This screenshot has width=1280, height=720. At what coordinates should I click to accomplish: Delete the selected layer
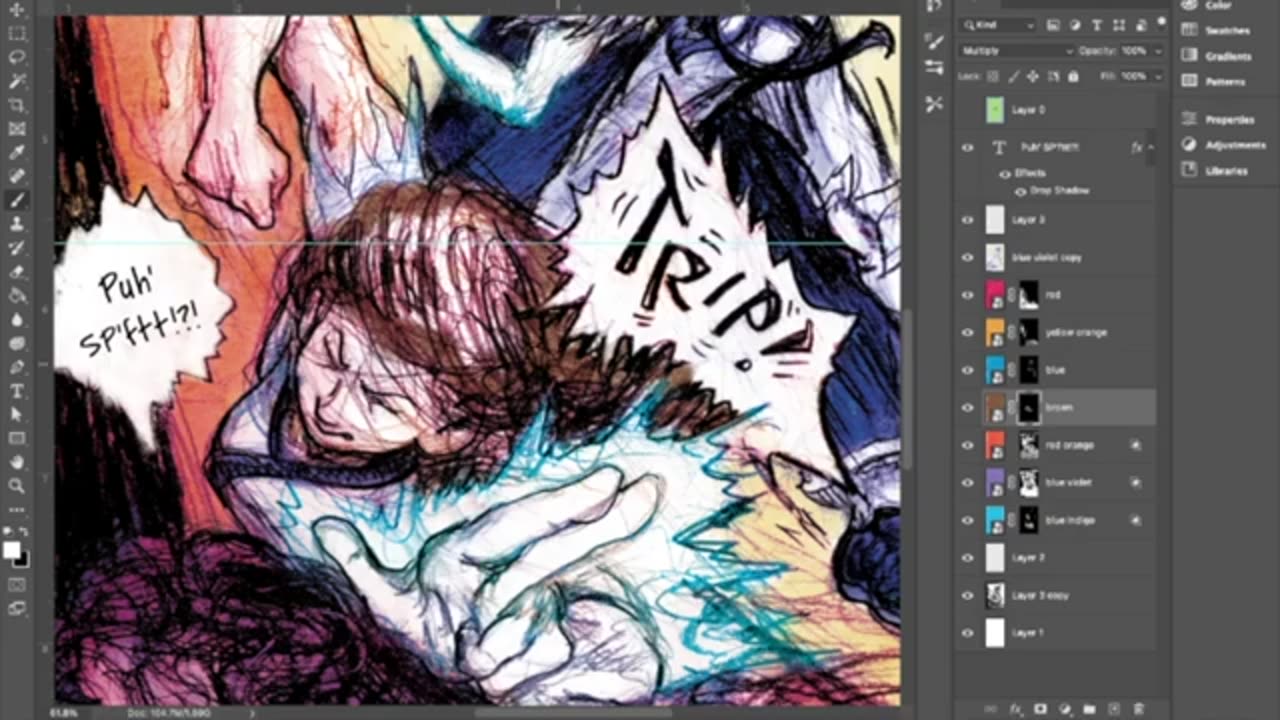(1138, 709)
